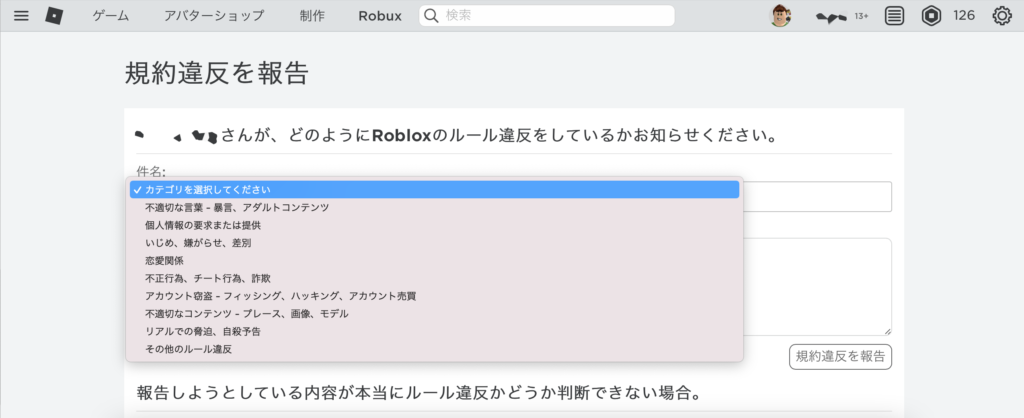Select 恋愛関係 category
This screenshot has height=418, width=1024.
pyautogui.click(x=434, y=261)
